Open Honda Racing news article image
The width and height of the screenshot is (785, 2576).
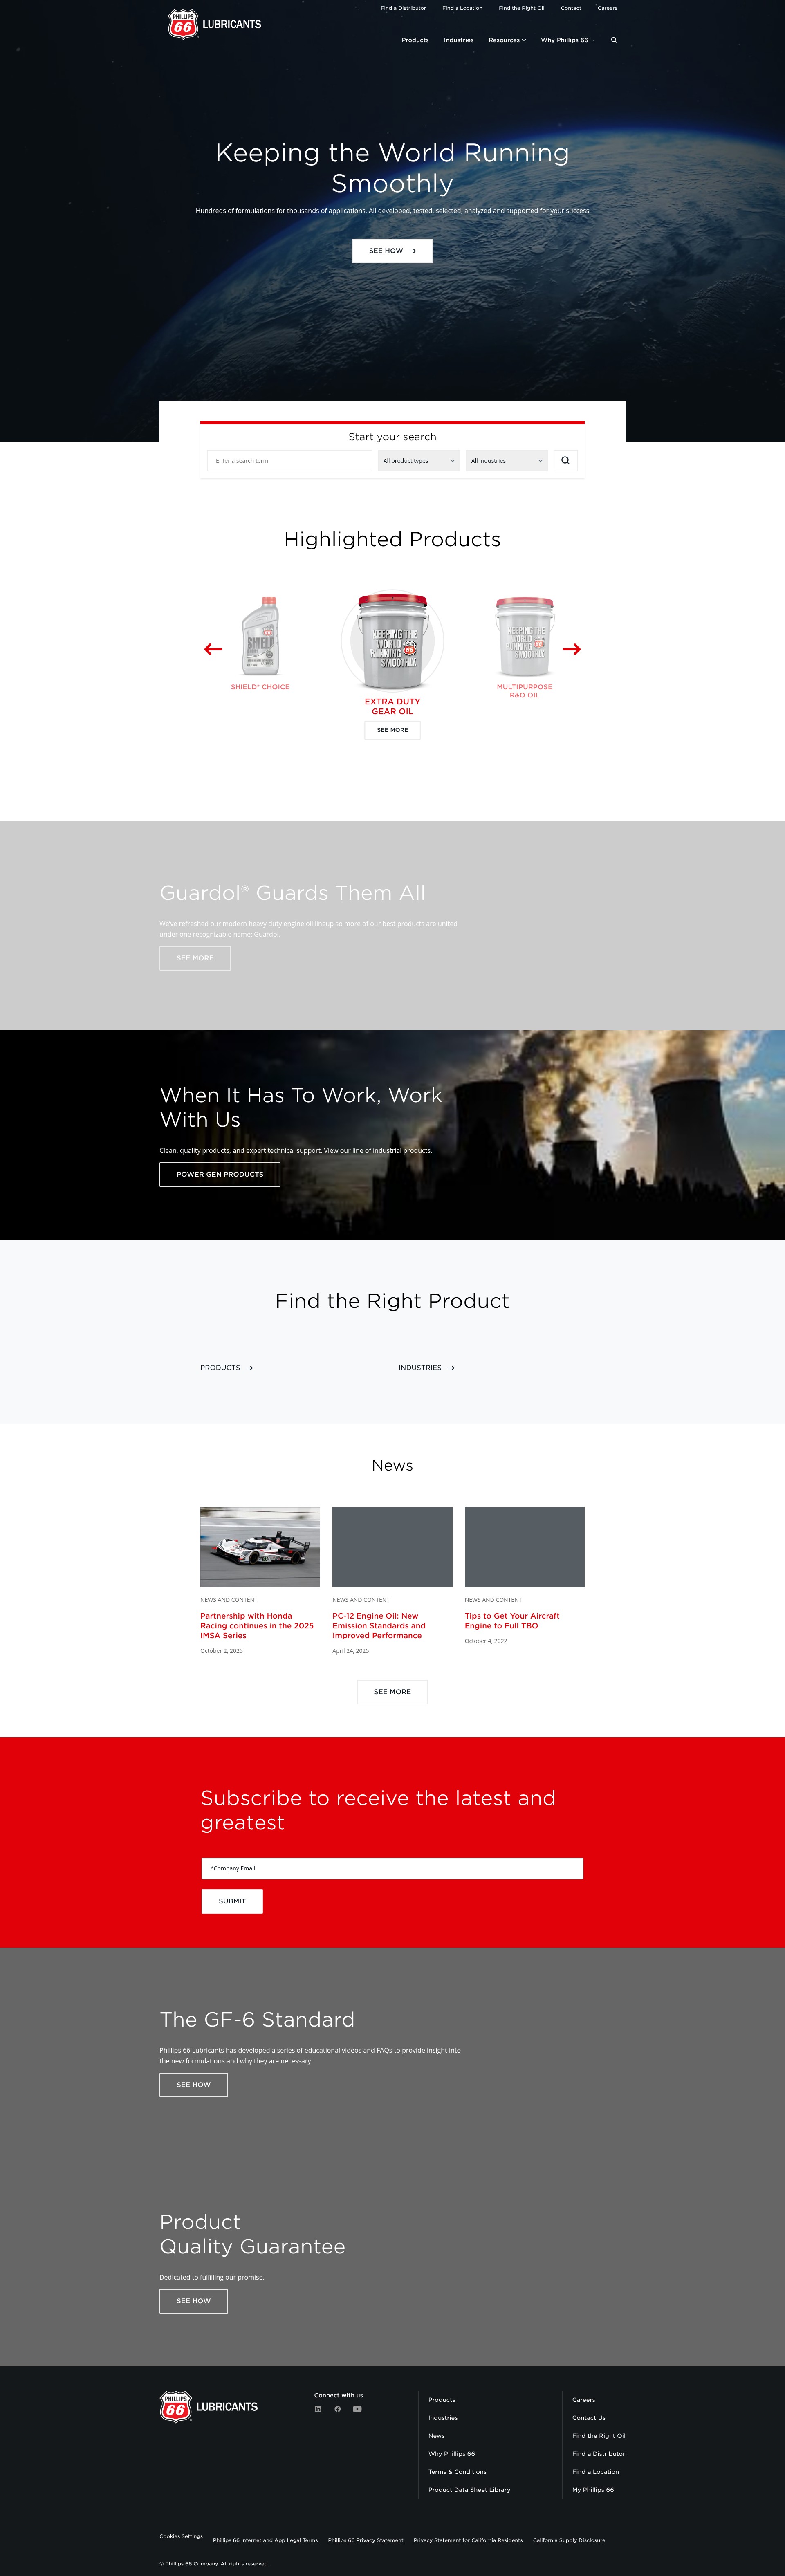click(x=260, y=1547)
